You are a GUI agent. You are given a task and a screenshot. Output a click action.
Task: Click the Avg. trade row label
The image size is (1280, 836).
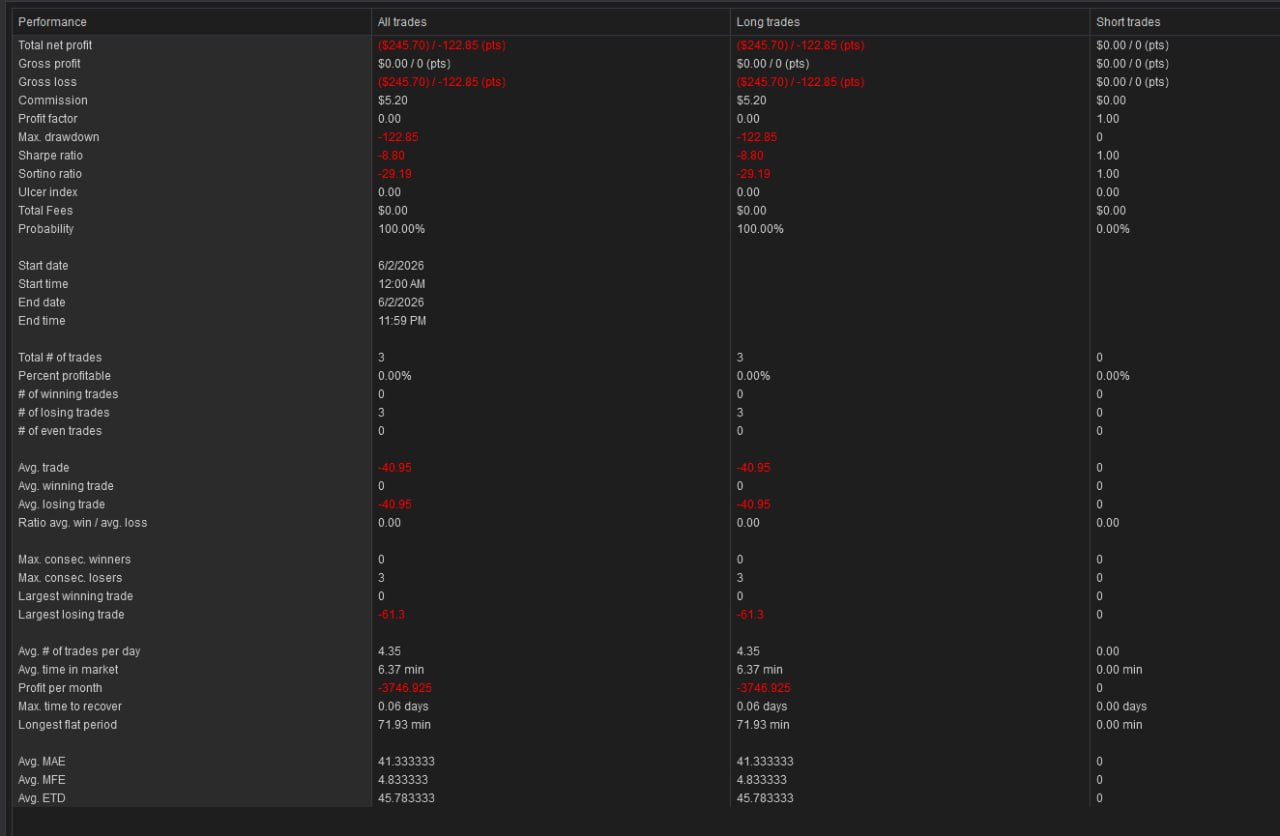pos(44,467)
